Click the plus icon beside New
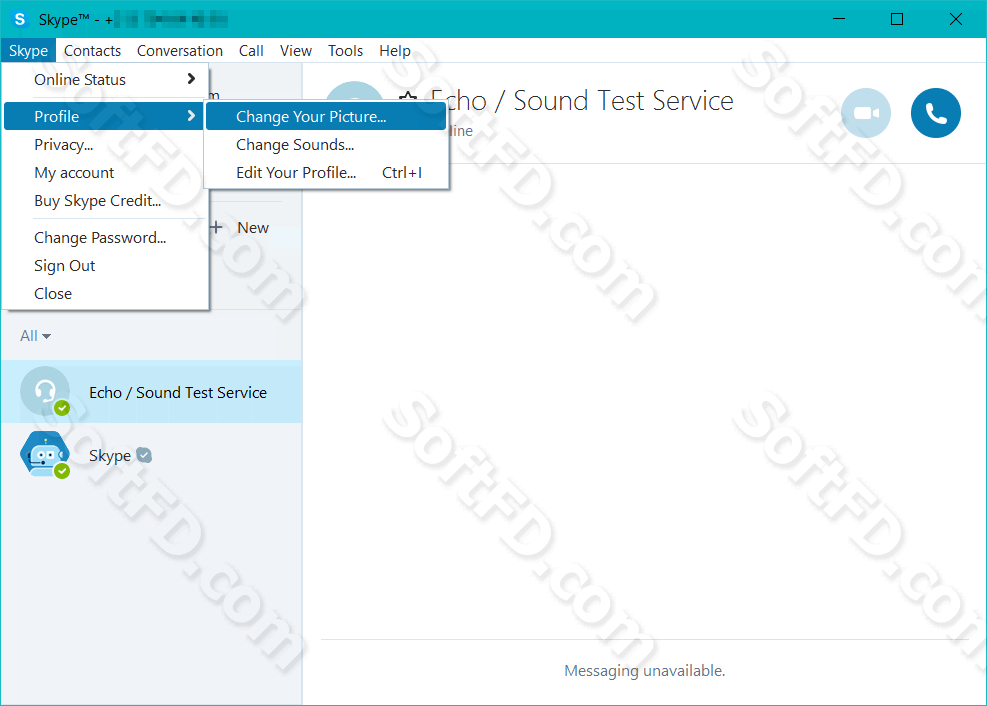Image resolution: width=987 pixels, height=706 pixels. (216, 227)
